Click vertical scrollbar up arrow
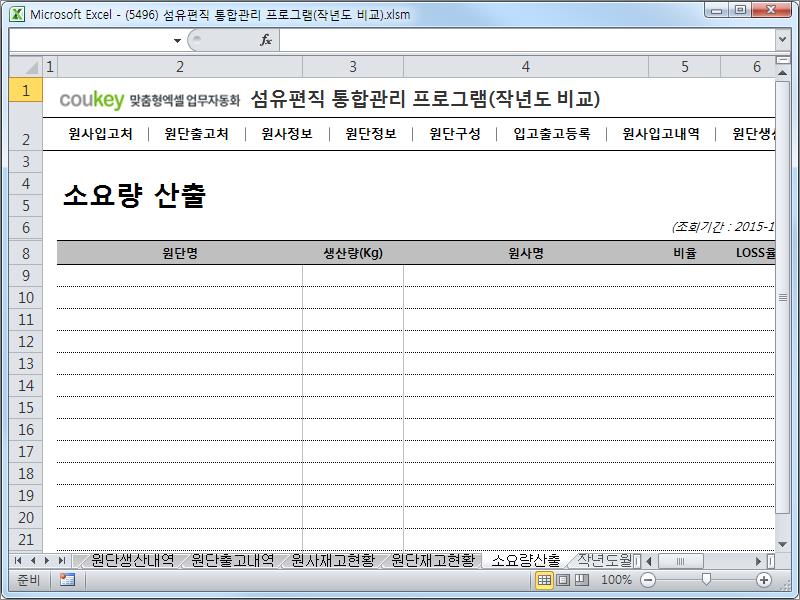Screen dimensions: 800x600 [782, 73]
